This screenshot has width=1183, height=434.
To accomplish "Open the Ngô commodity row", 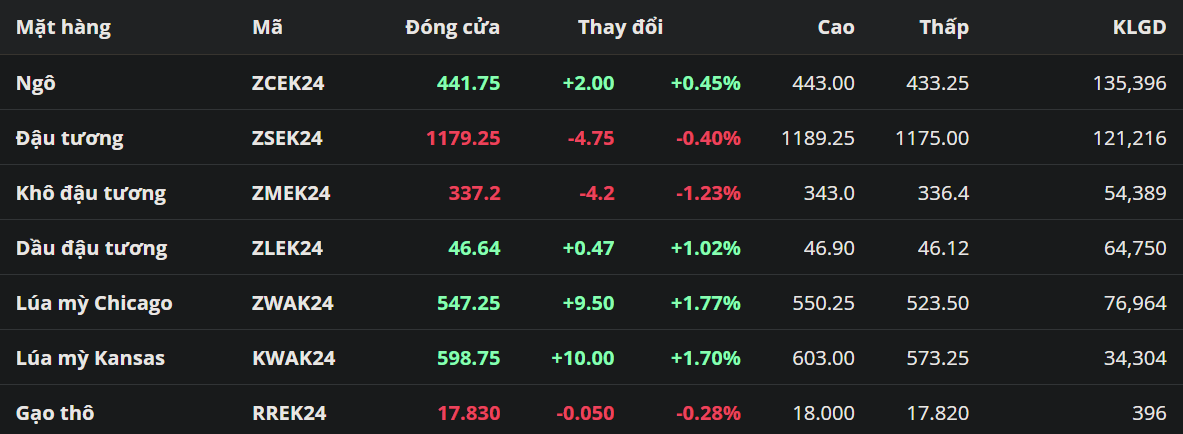I will coord(36,83).
